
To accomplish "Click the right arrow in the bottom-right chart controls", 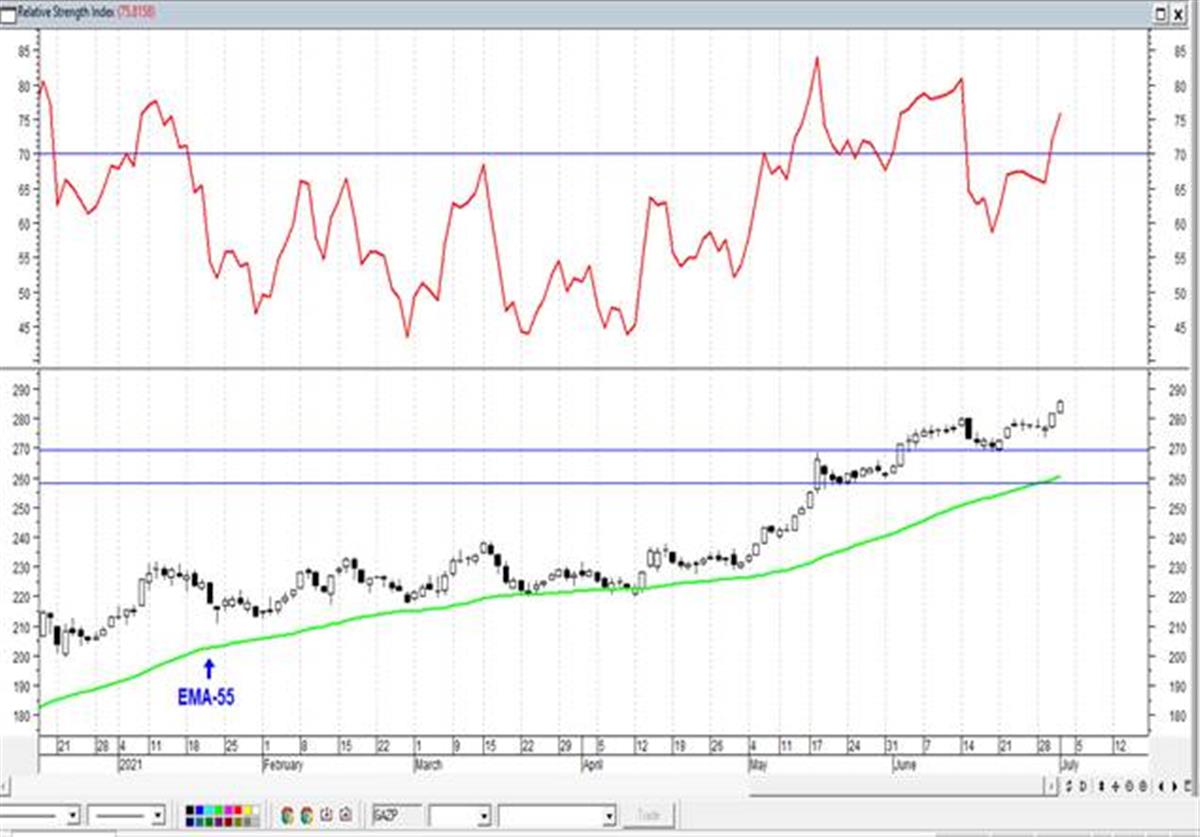I will coord(1174,786).
